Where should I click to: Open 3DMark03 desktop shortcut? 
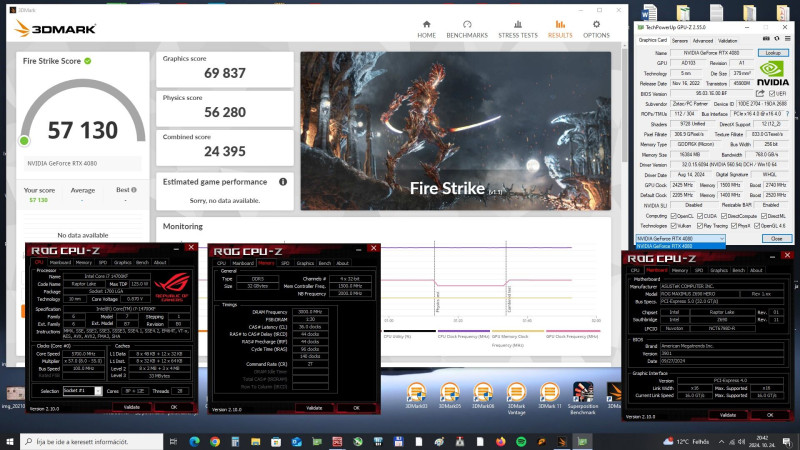click(x=416, y=396)
